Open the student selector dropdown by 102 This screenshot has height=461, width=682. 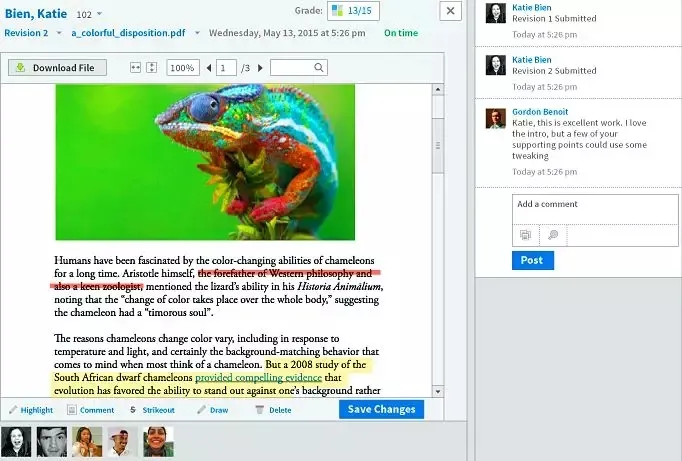click(x=99, y=14)
